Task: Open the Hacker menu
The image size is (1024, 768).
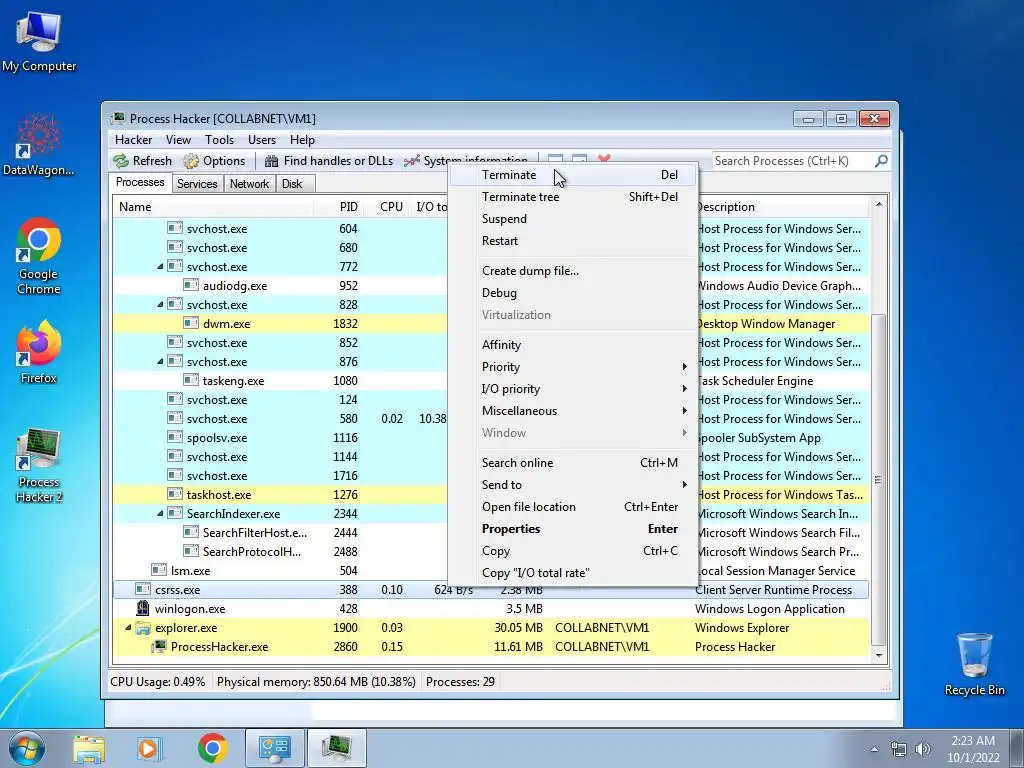Action: 133,140
